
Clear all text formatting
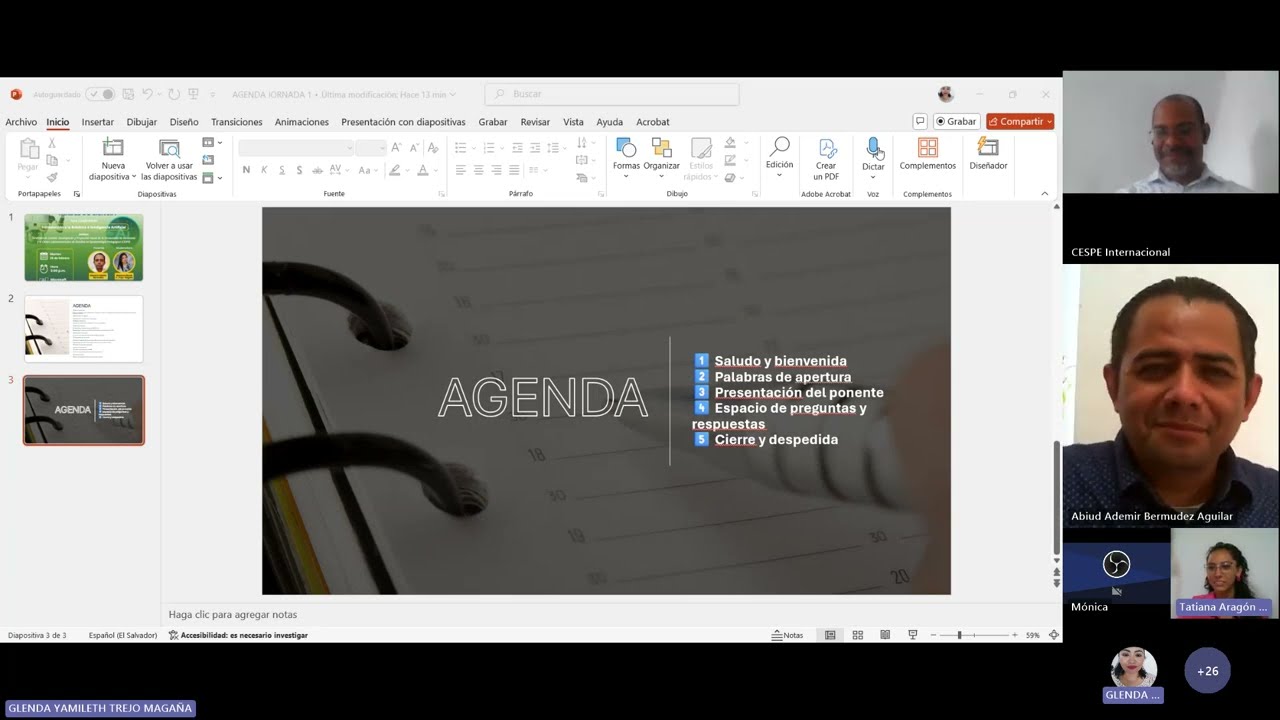pyautogui.click(x=433, y=148)
